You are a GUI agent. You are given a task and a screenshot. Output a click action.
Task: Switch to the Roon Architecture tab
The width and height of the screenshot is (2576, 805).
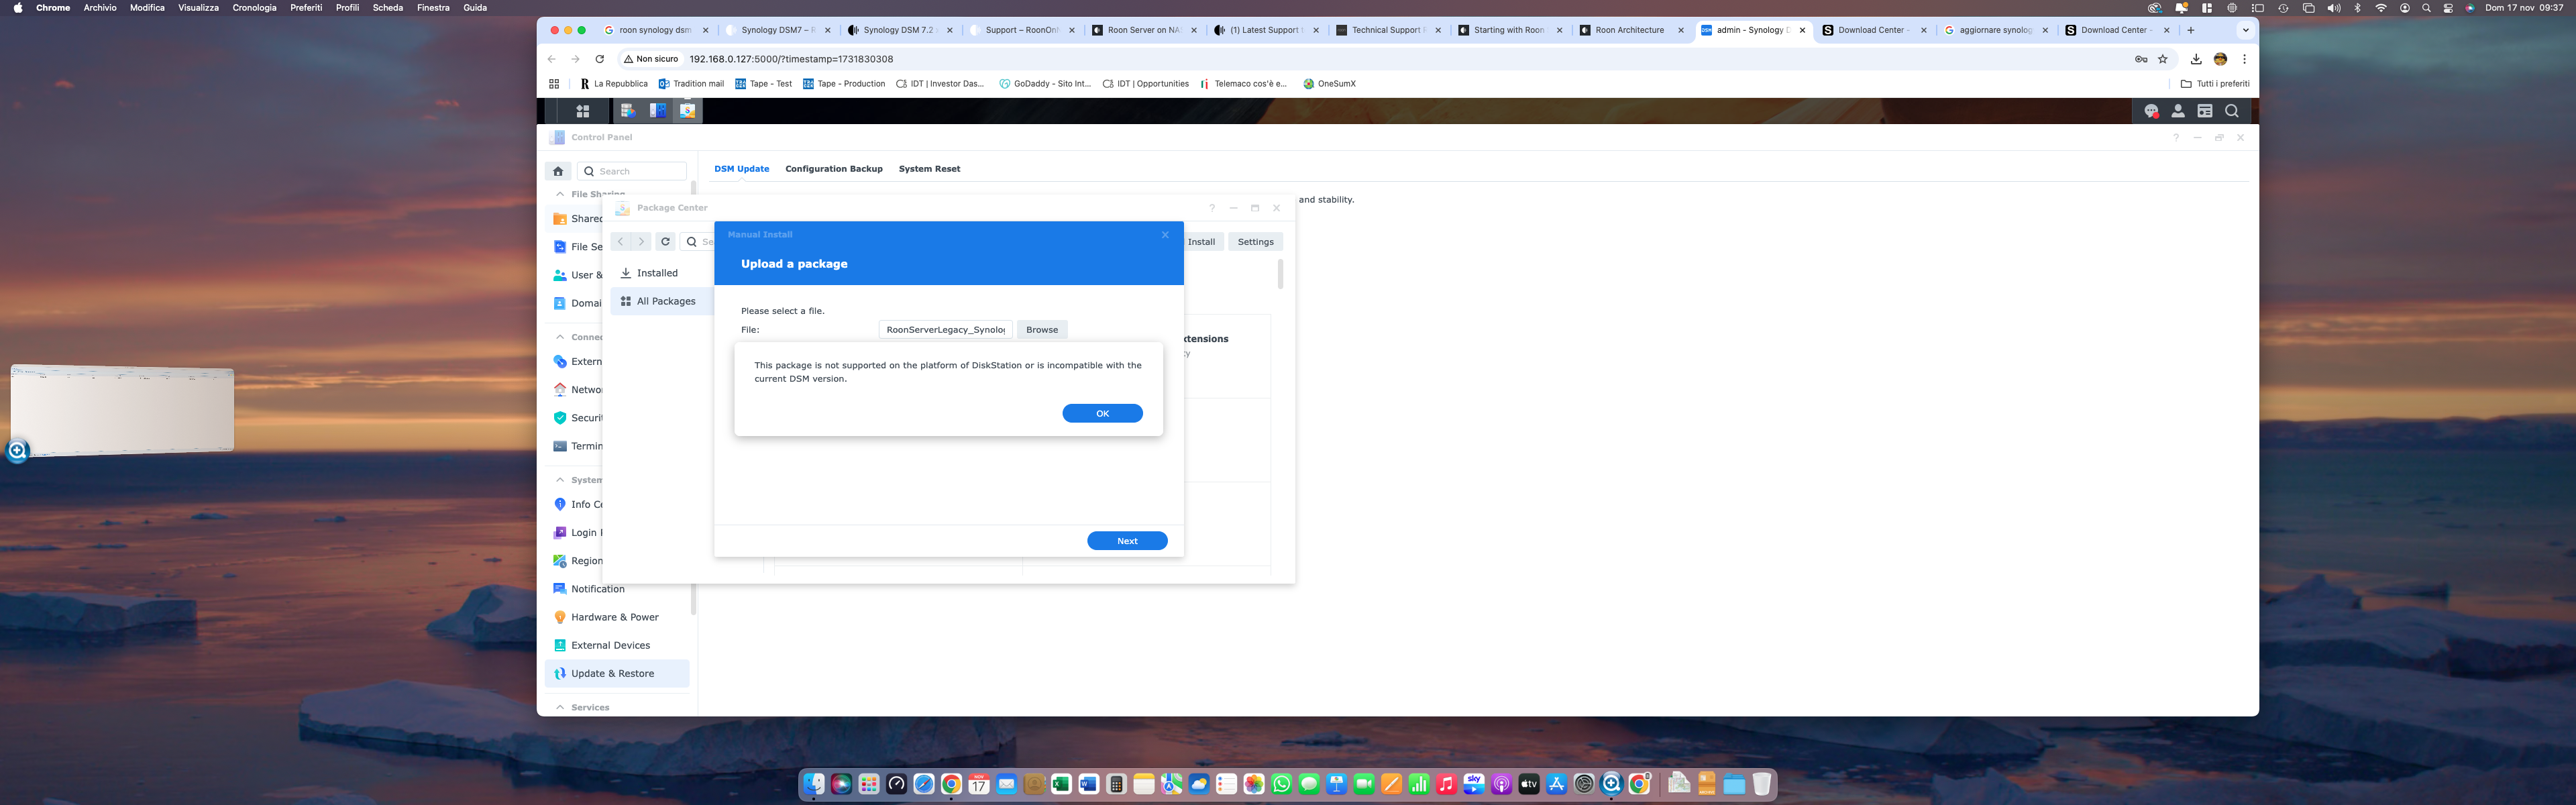pyautogui.click(x=1630, y=30)
